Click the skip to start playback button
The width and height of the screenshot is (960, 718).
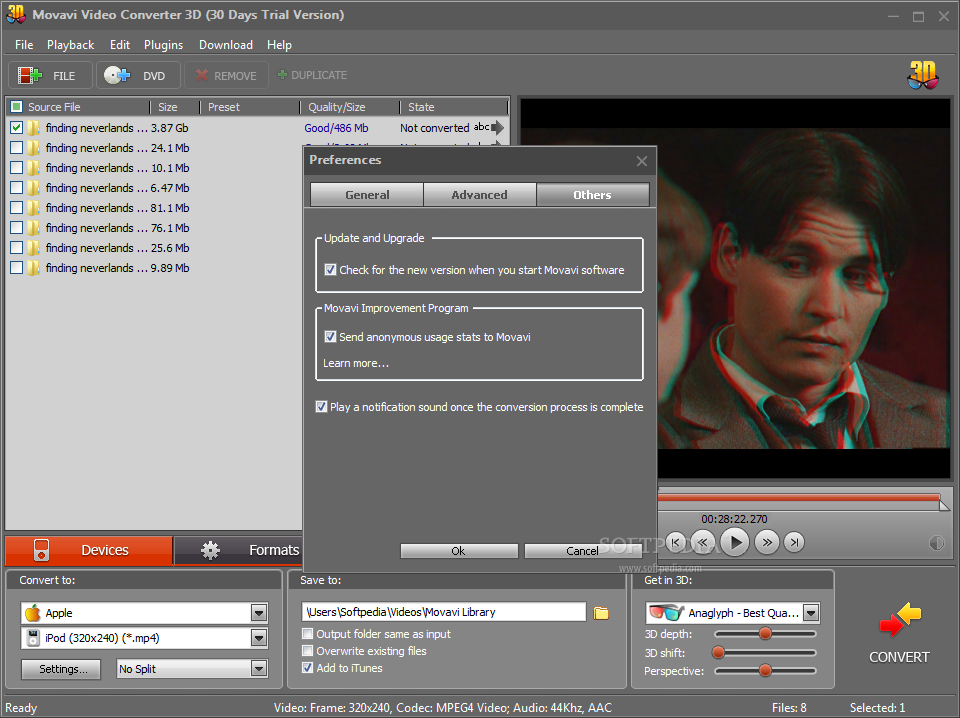click(x=675, y=542)
